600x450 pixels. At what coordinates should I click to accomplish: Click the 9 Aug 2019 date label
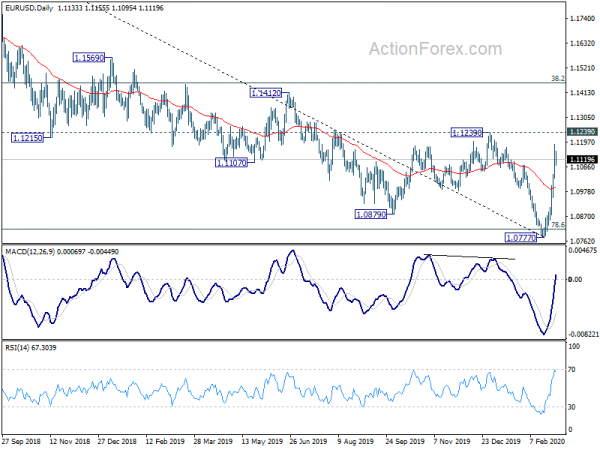coord(355,441)
